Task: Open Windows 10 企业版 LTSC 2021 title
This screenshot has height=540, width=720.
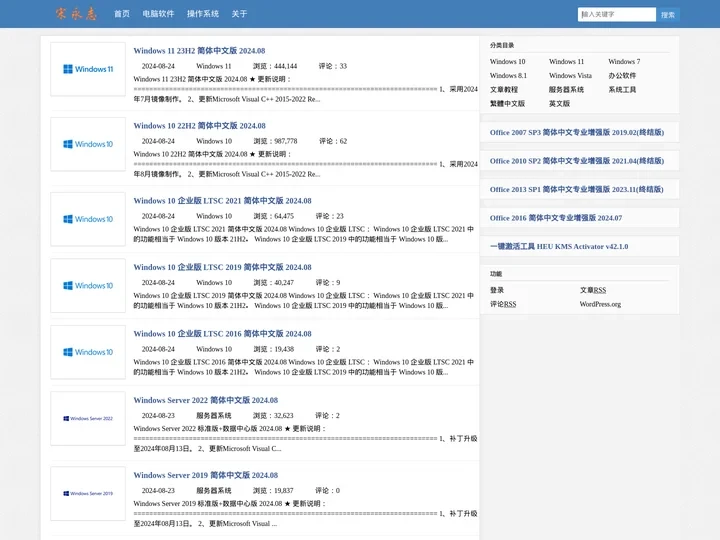Action: pos(222,201)
